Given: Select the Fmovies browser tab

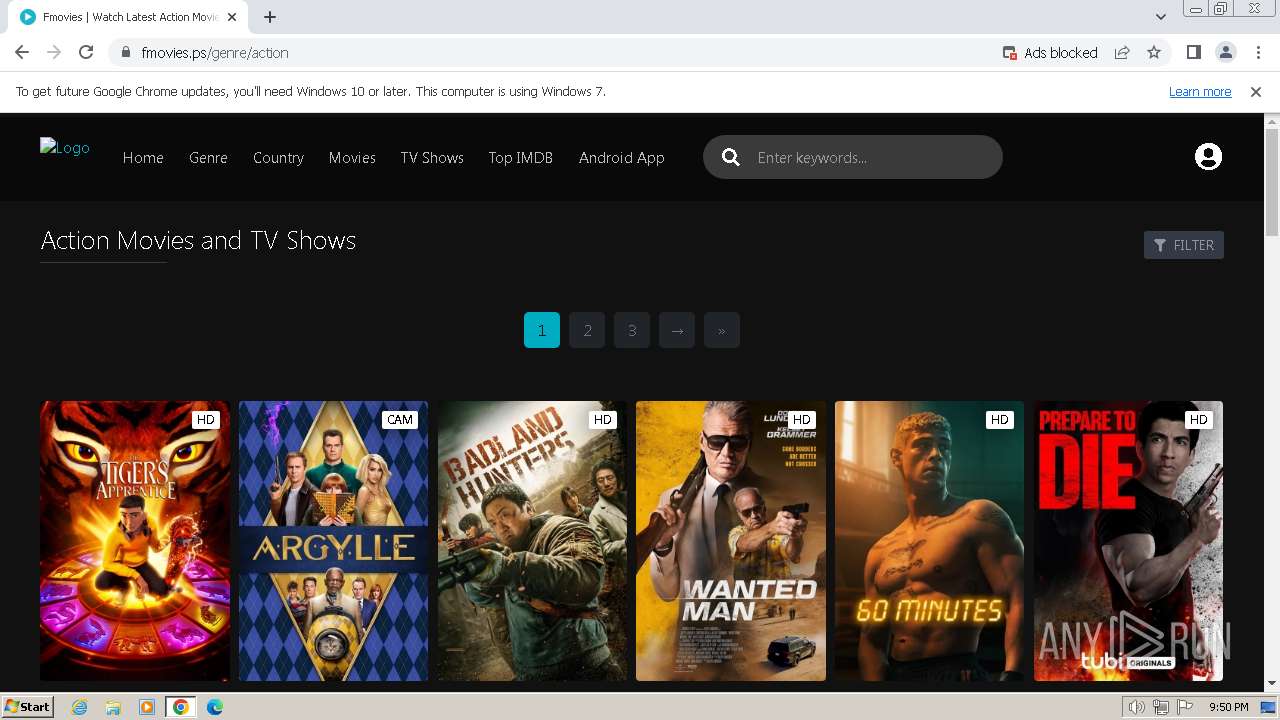Looking at the screenshot, I should pos(130,17).
